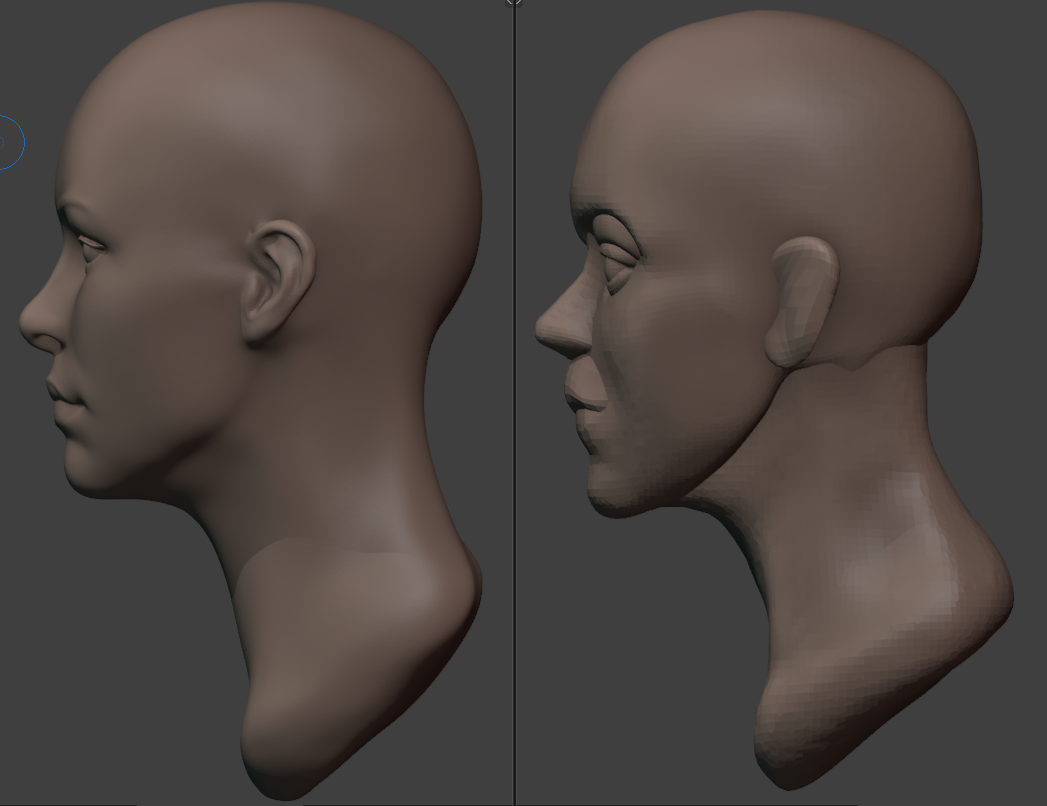Select the eye on the left head model

tap(90, 242)
